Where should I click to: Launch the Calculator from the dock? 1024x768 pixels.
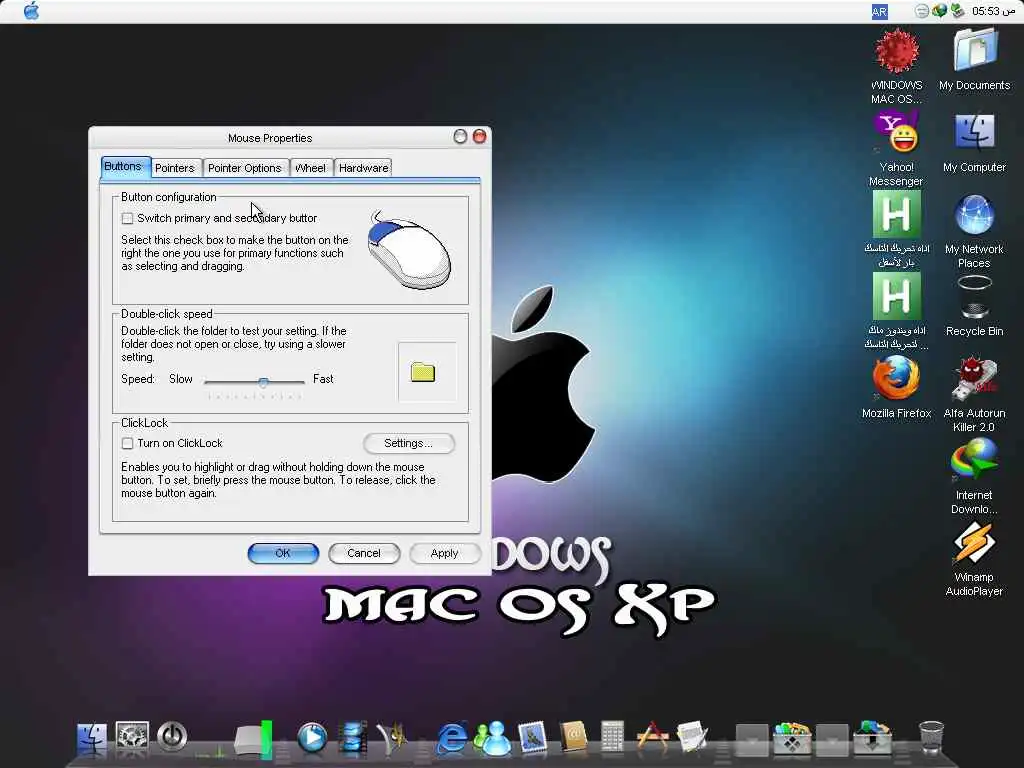click(612, 737)
